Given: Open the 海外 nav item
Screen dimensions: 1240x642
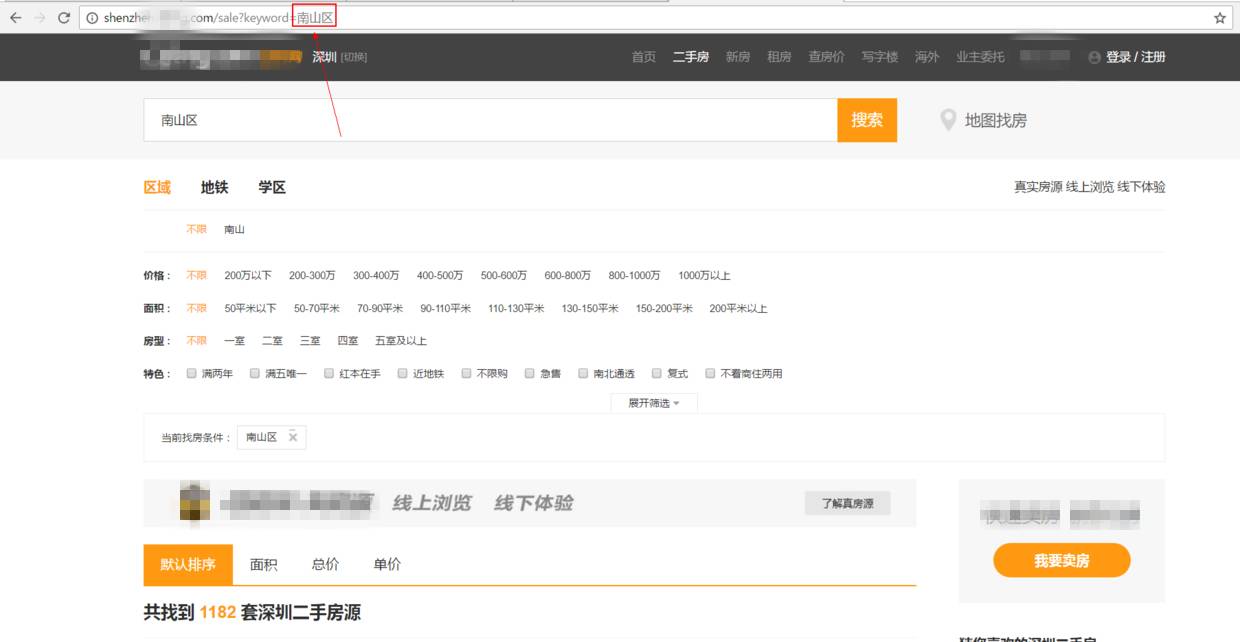Looking at the screenshot, I should click(x=927, y=57).
